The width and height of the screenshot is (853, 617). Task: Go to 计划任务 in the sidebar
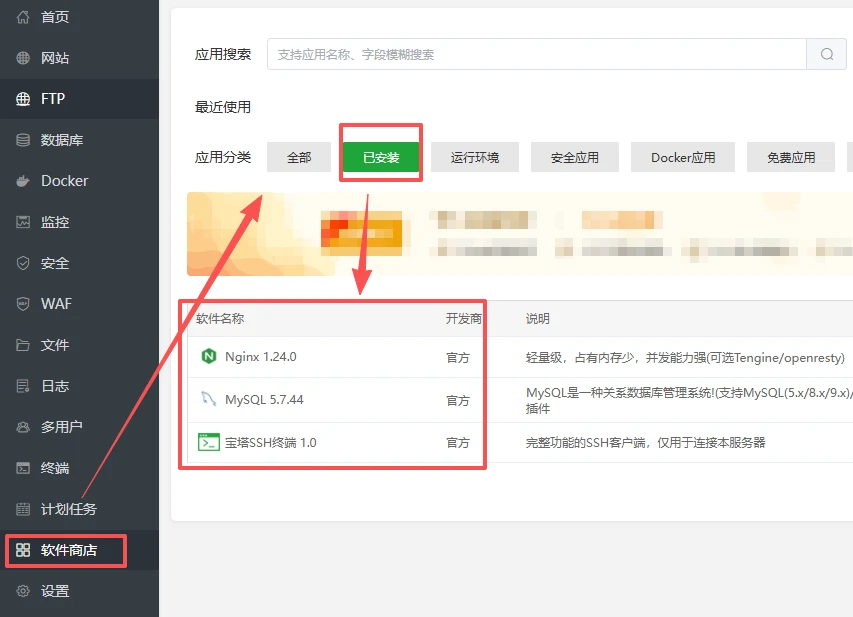point(68,509)
